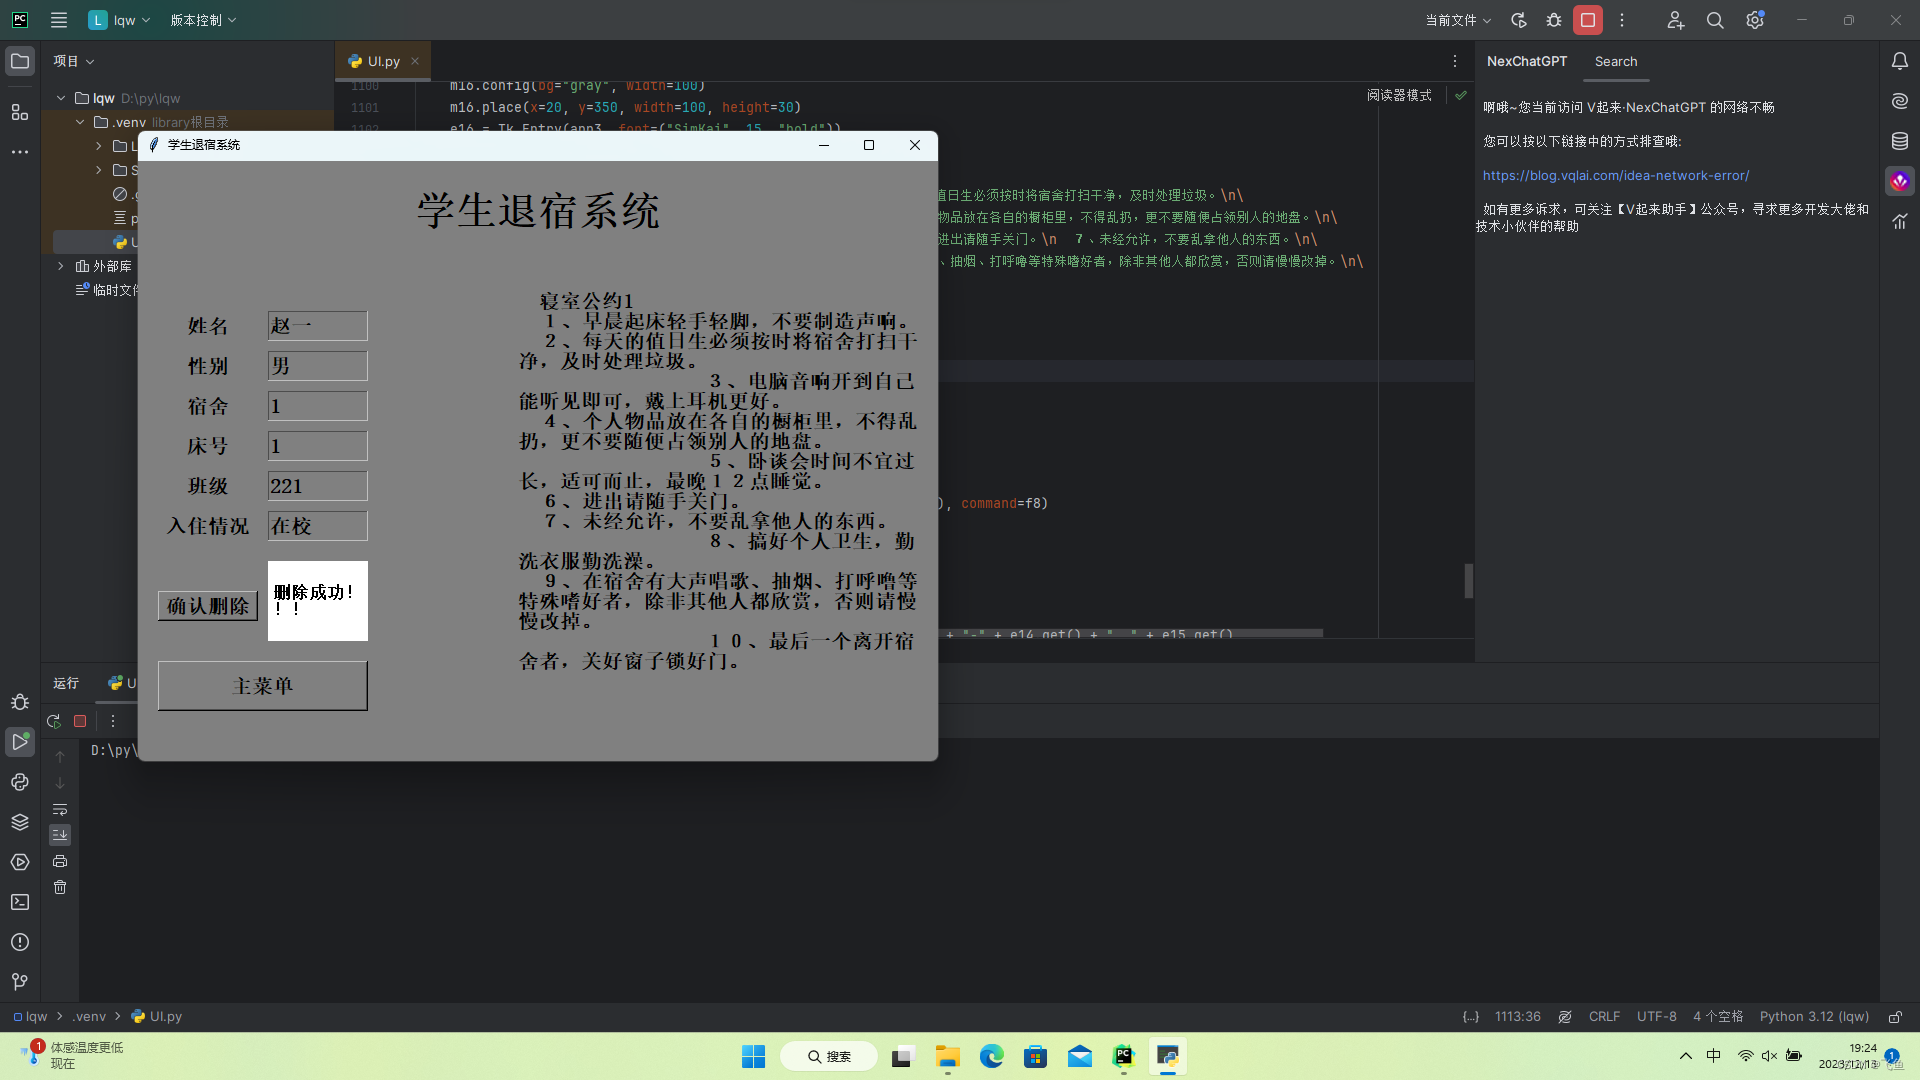The image size is (1920, 1080).
Task: Click the 班级 input field containing 221
Action: click(x=317, y=485)
